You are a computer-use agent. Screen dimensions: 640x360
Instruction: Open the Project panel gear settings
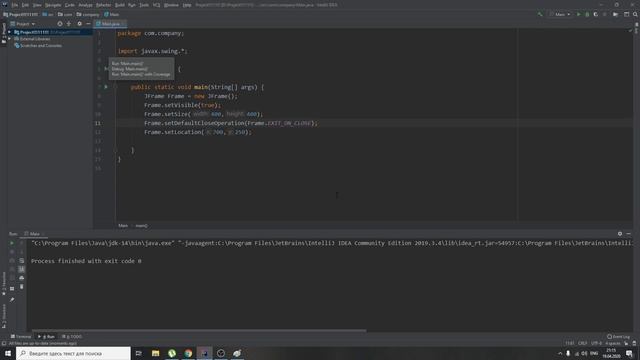pyautogui.click(x=79, y=24)
